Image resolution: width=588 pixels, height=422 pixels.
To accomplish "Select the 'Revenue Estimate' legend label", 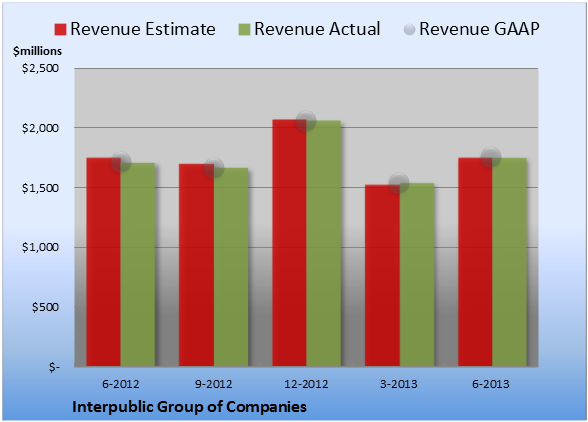I will point(143,29).
